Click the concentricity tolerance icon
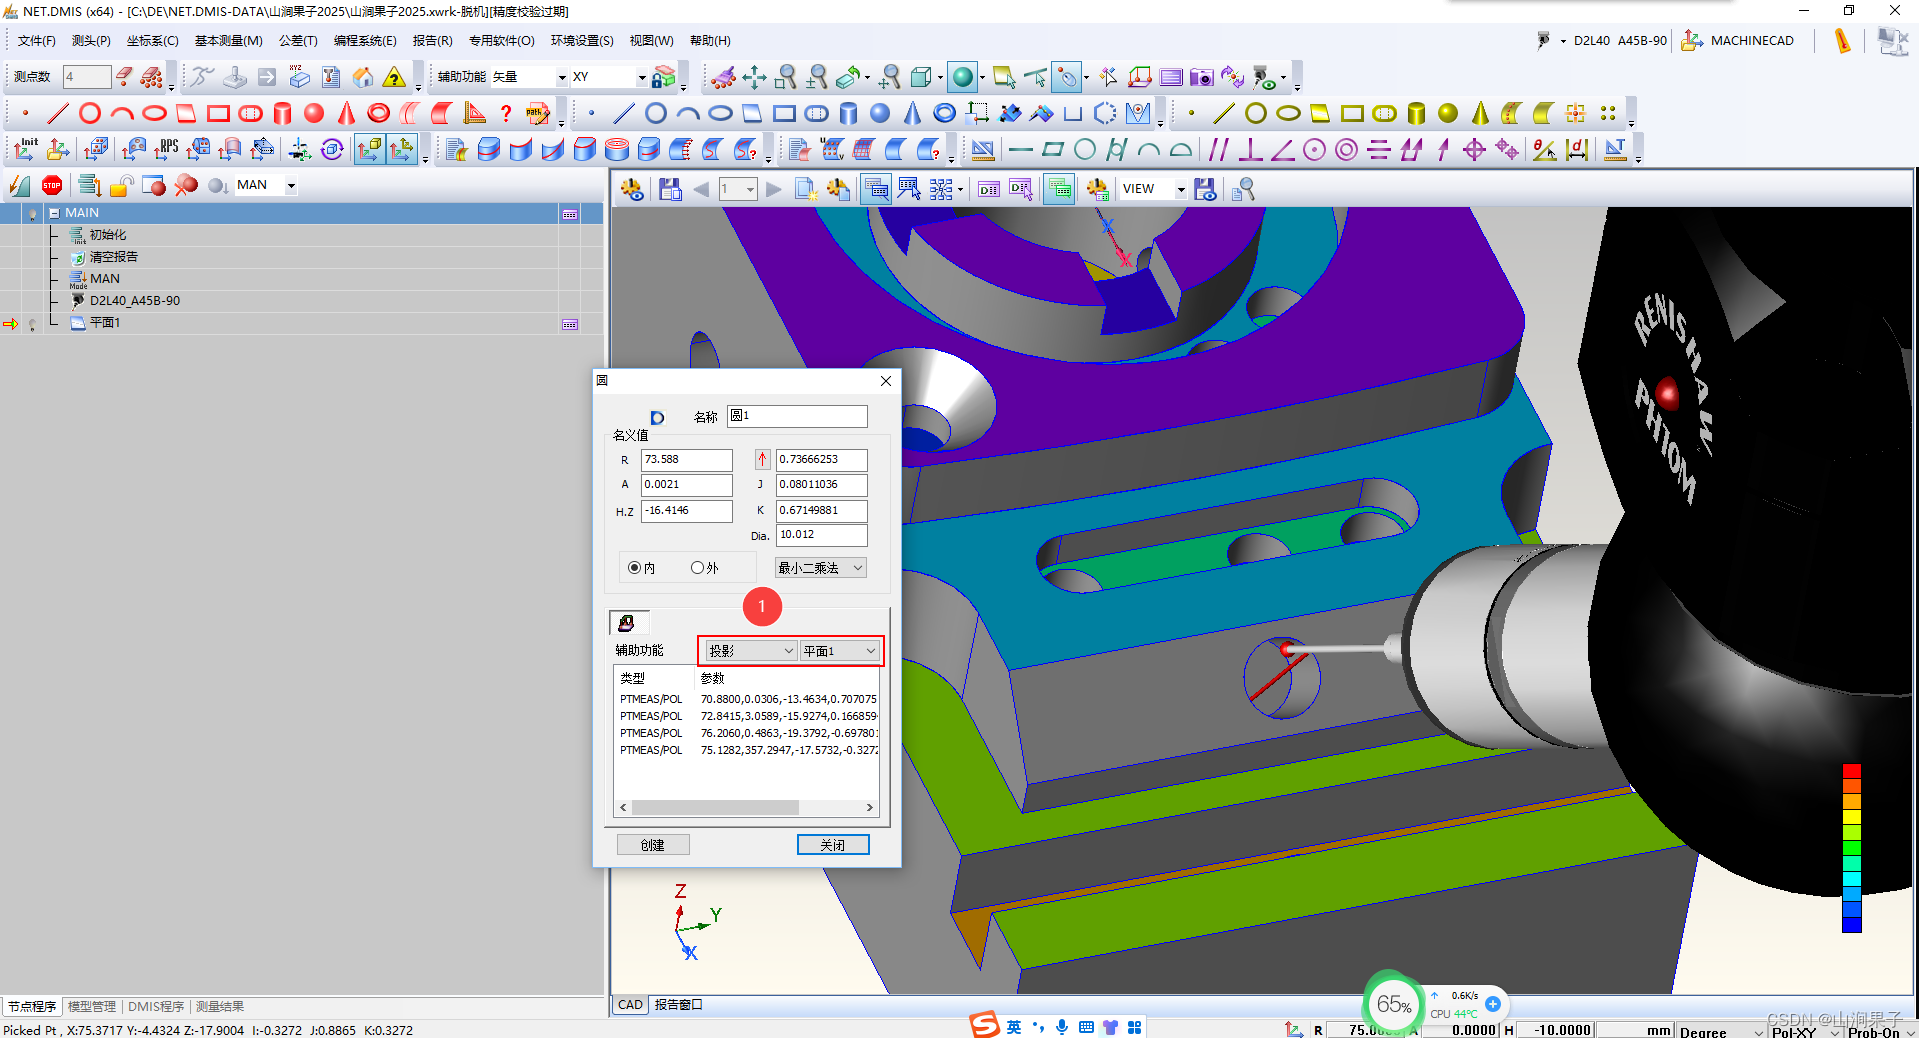 (x=1346, y=150)
